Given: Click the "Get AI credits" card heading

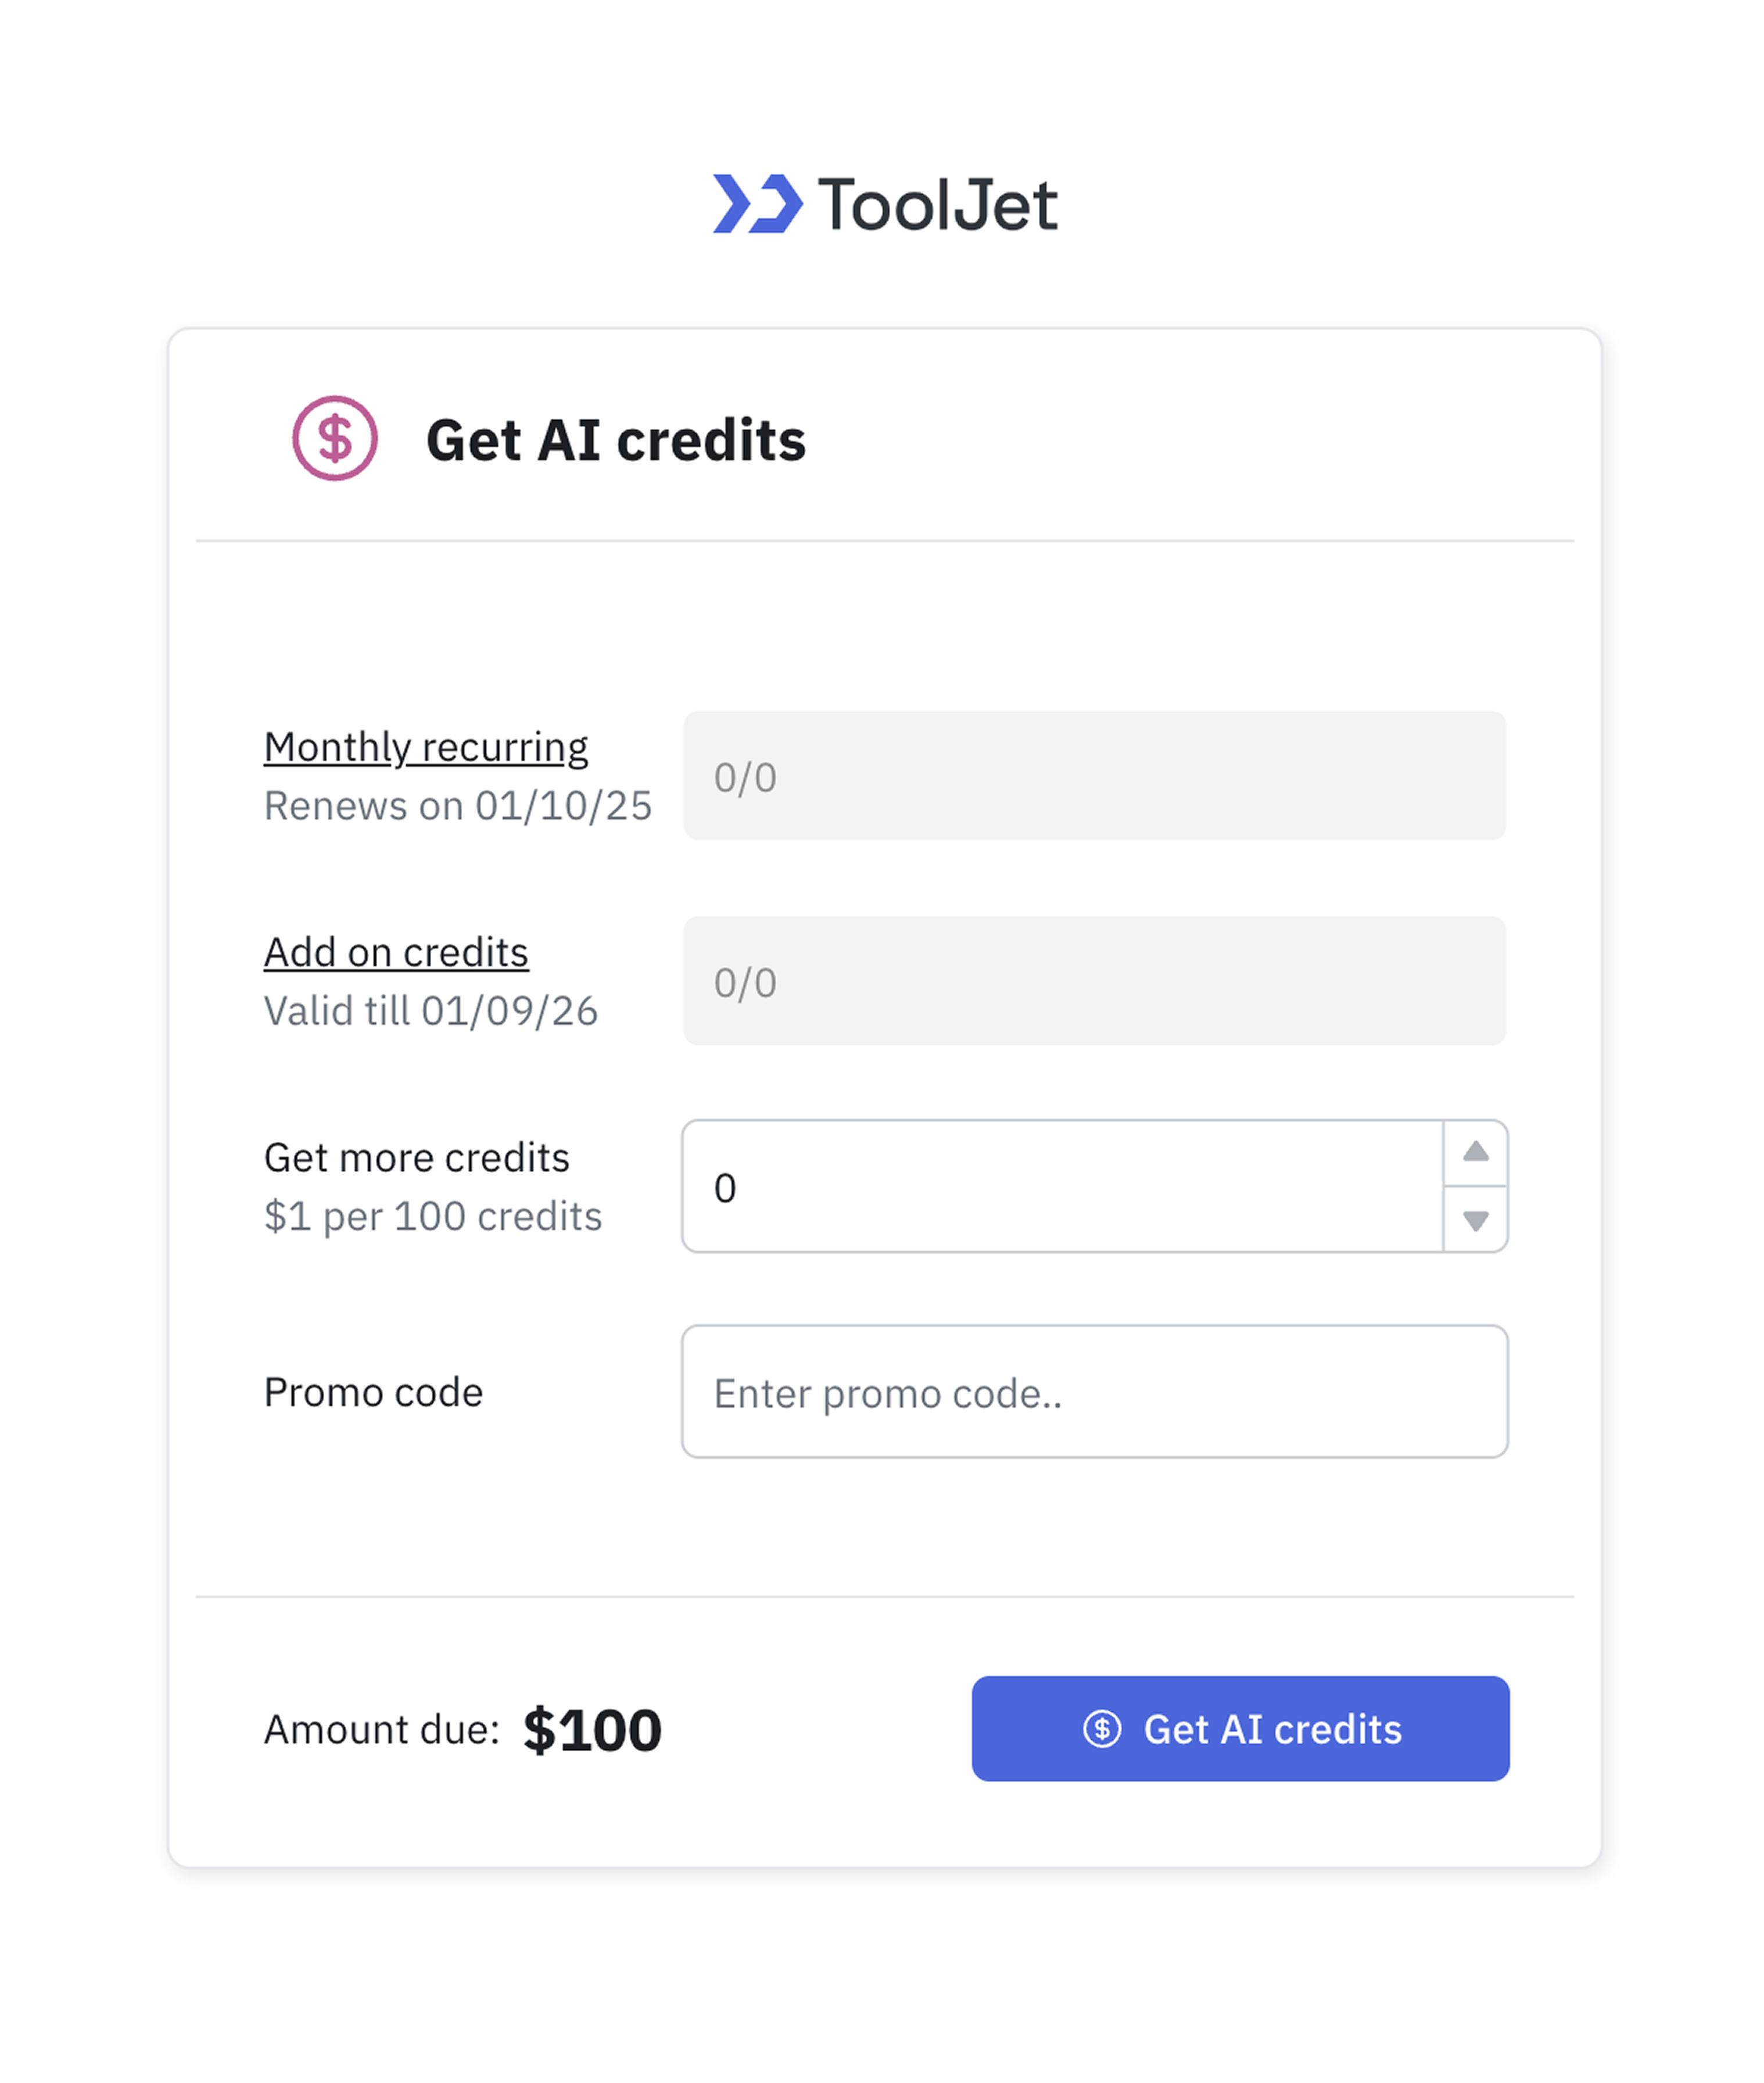Looking at the screenshot, I should tap(615, 440).
